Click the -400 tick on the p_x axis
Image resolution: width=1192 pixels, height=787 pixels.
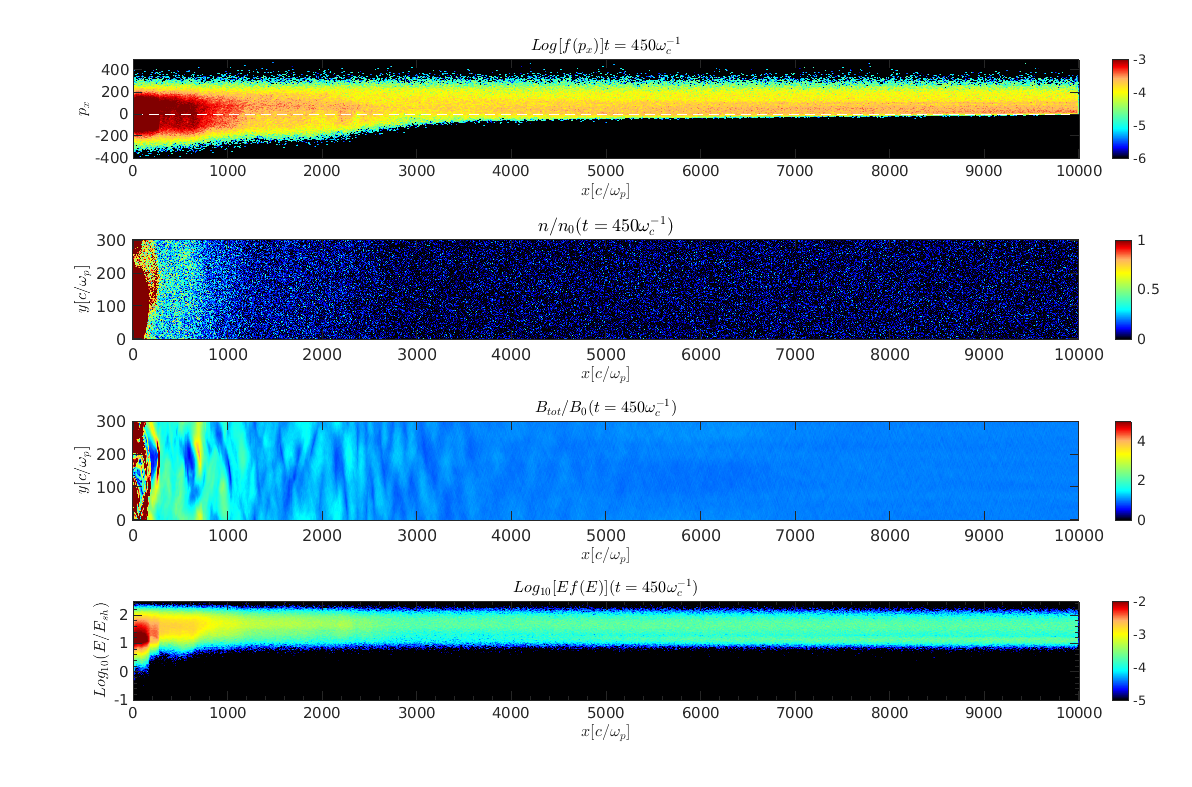click(x=112, y=157)
